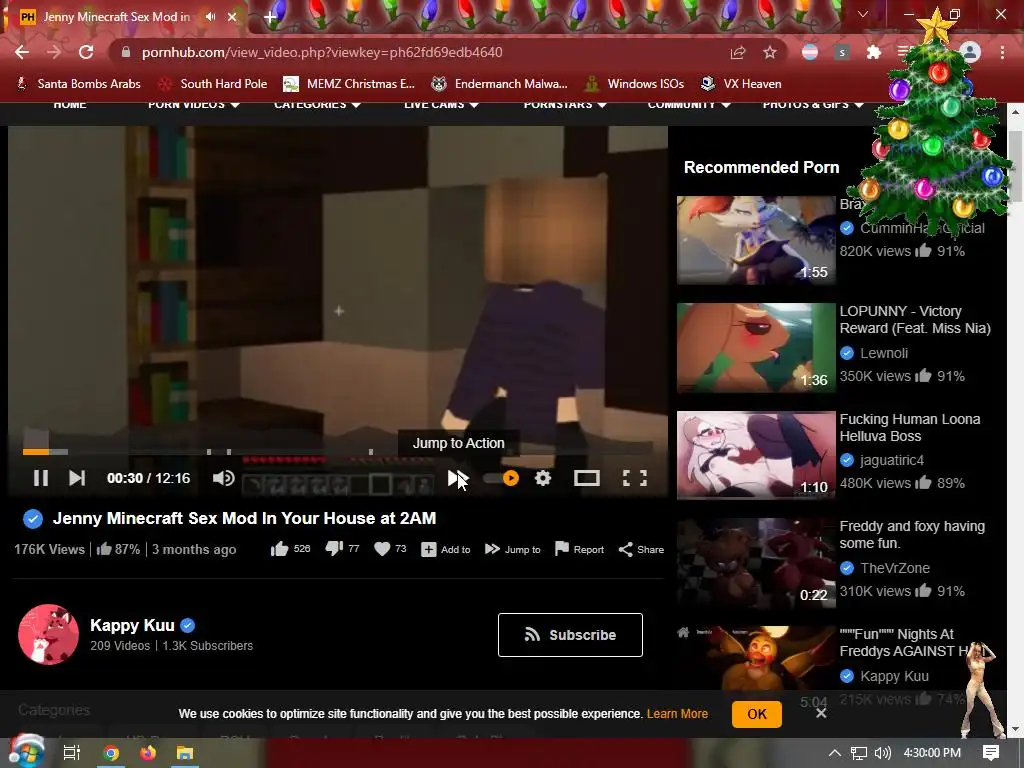Viewport: 1024px width, 768px height.
Task: Open the Lewnoli uploader link
Action: point(884,353)
